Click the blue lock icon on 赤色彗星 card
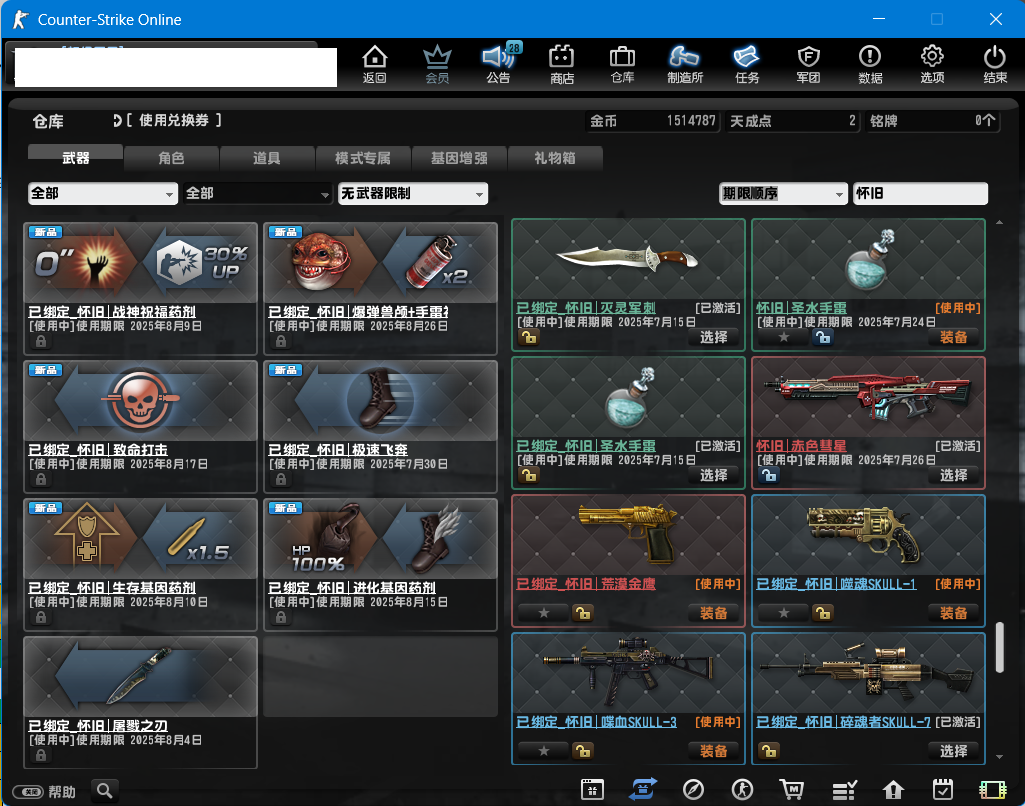The width and height of the screenshot is (1025, 806). 769,475
